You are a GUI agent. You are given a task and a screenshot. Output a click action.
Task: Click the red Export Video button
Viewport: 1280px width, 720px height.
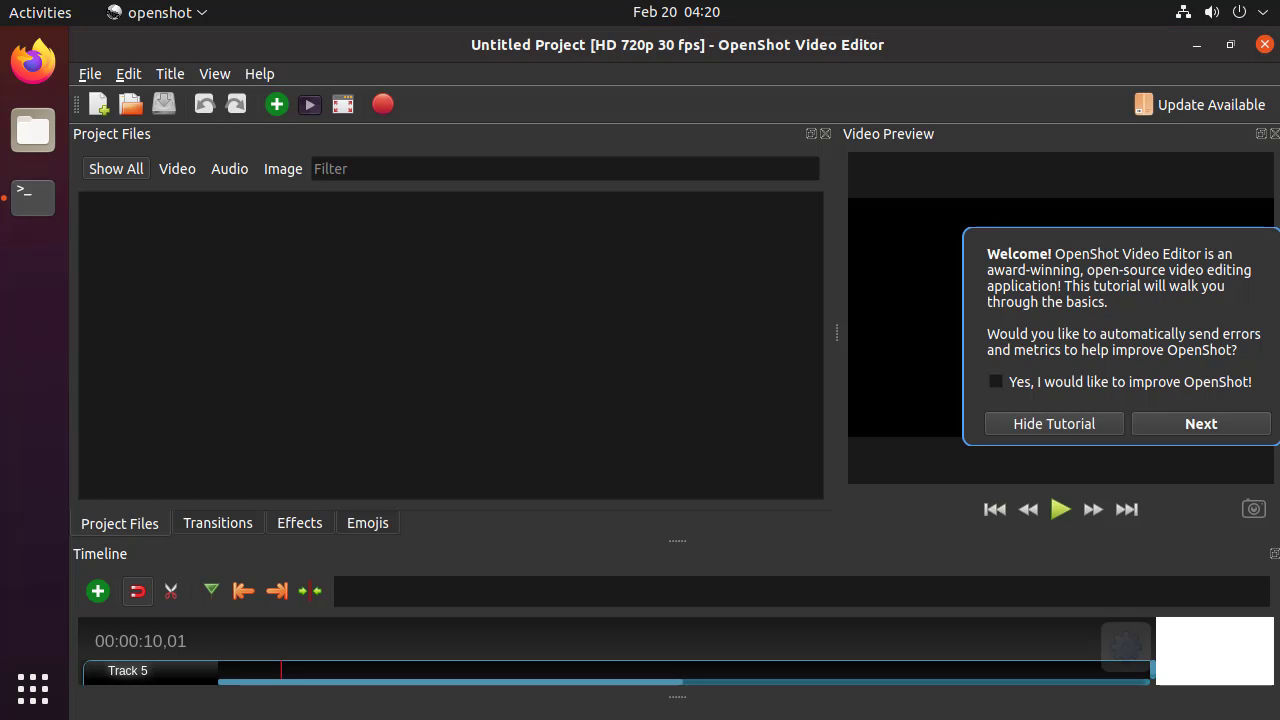(383, 104)
